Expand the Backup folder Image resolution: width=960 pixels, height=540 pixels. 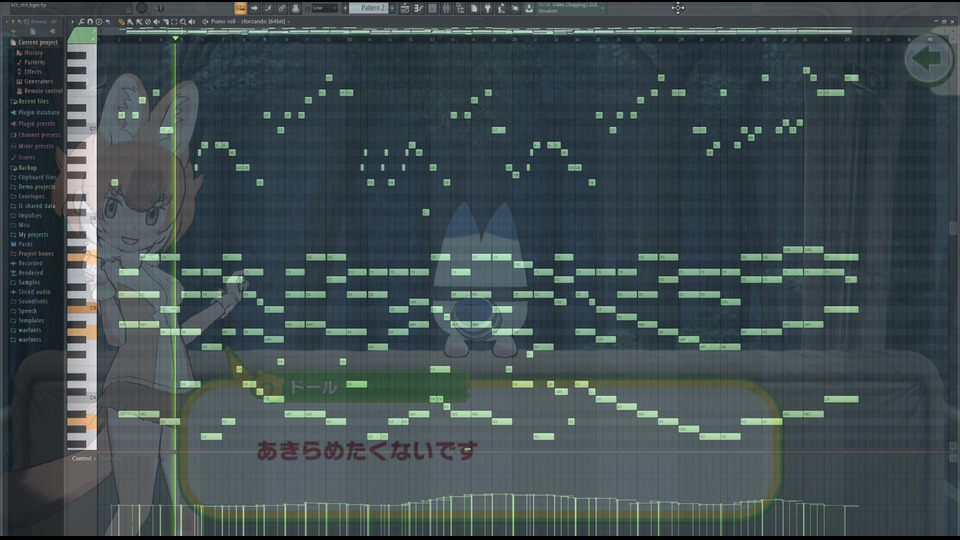[x=24, y=168]
